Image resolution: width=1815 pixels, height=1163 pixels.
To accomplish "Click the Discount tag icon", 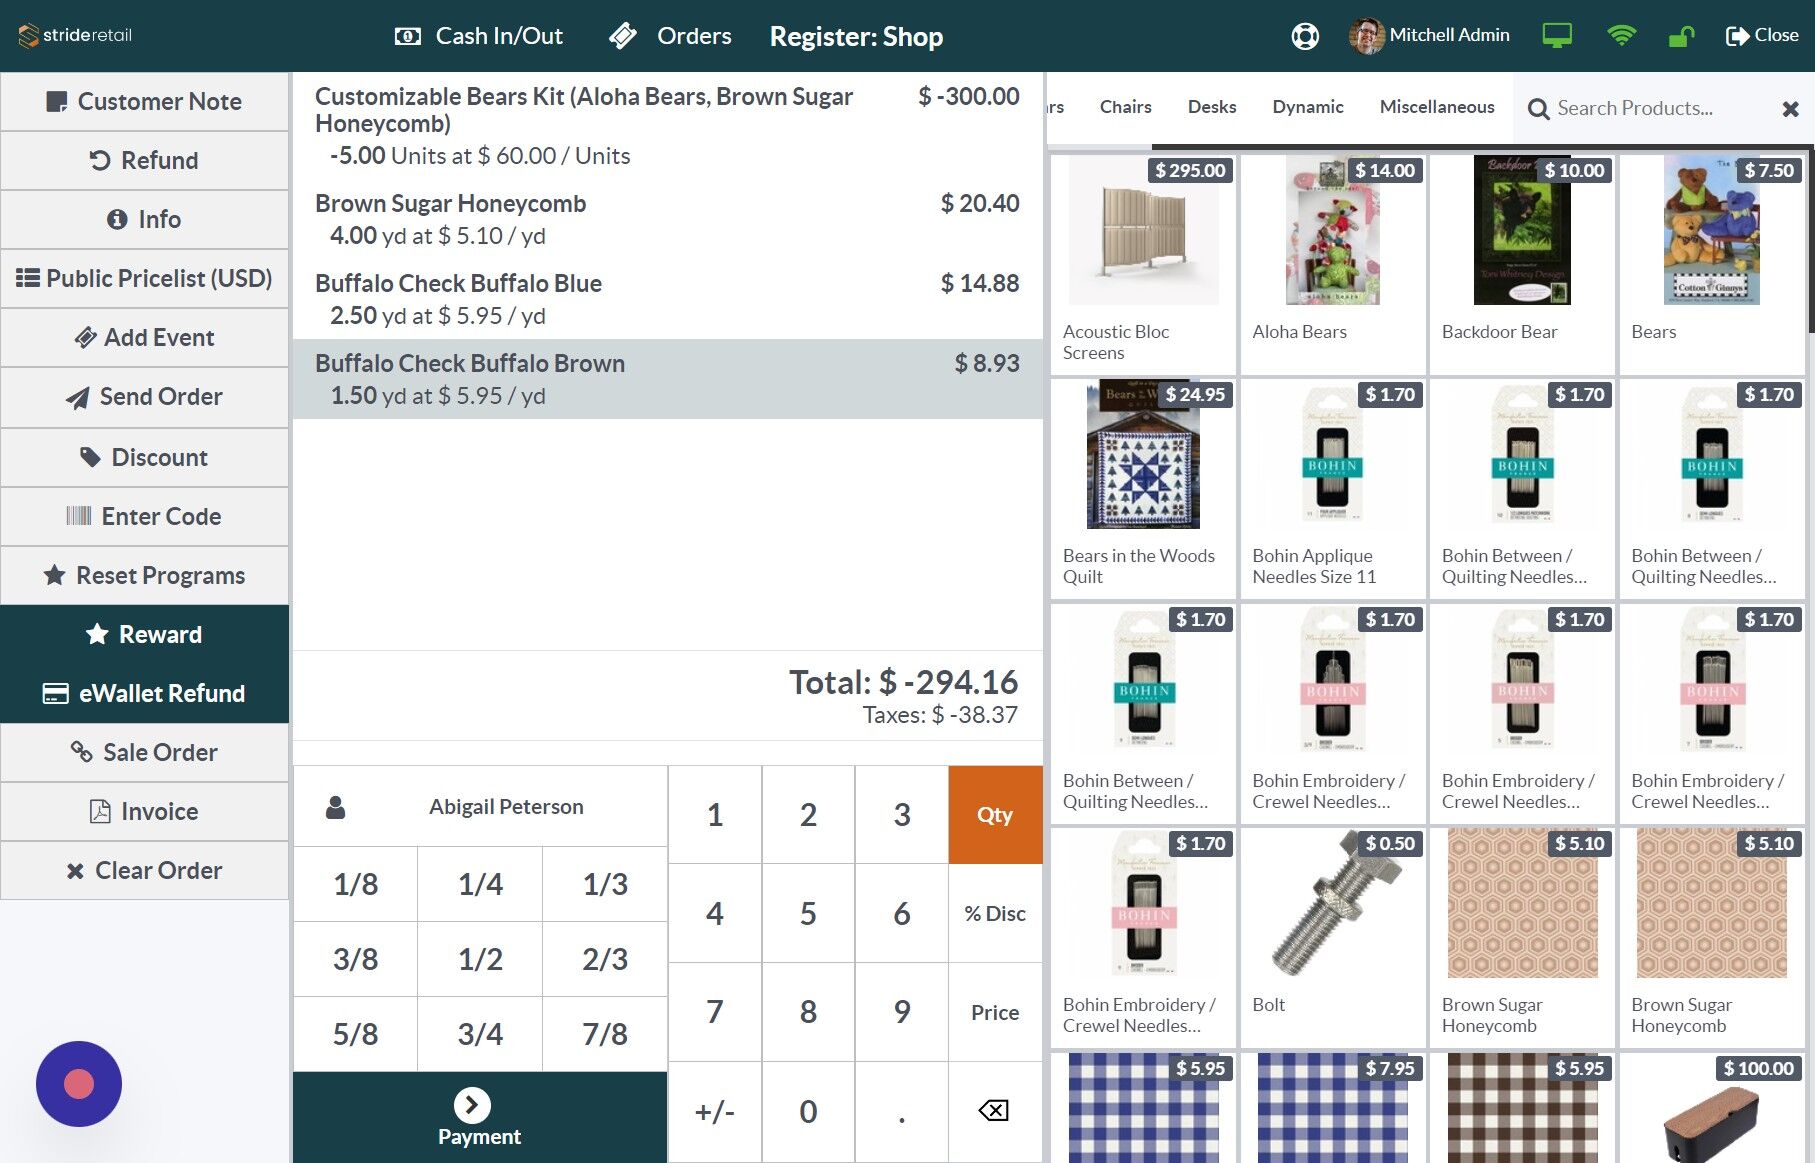I will (88, 457).
